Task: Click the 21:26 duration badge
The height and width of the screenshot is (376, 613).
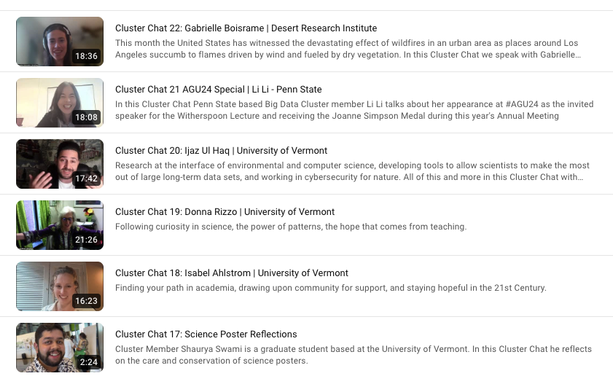Action: (x=86, y=240)
